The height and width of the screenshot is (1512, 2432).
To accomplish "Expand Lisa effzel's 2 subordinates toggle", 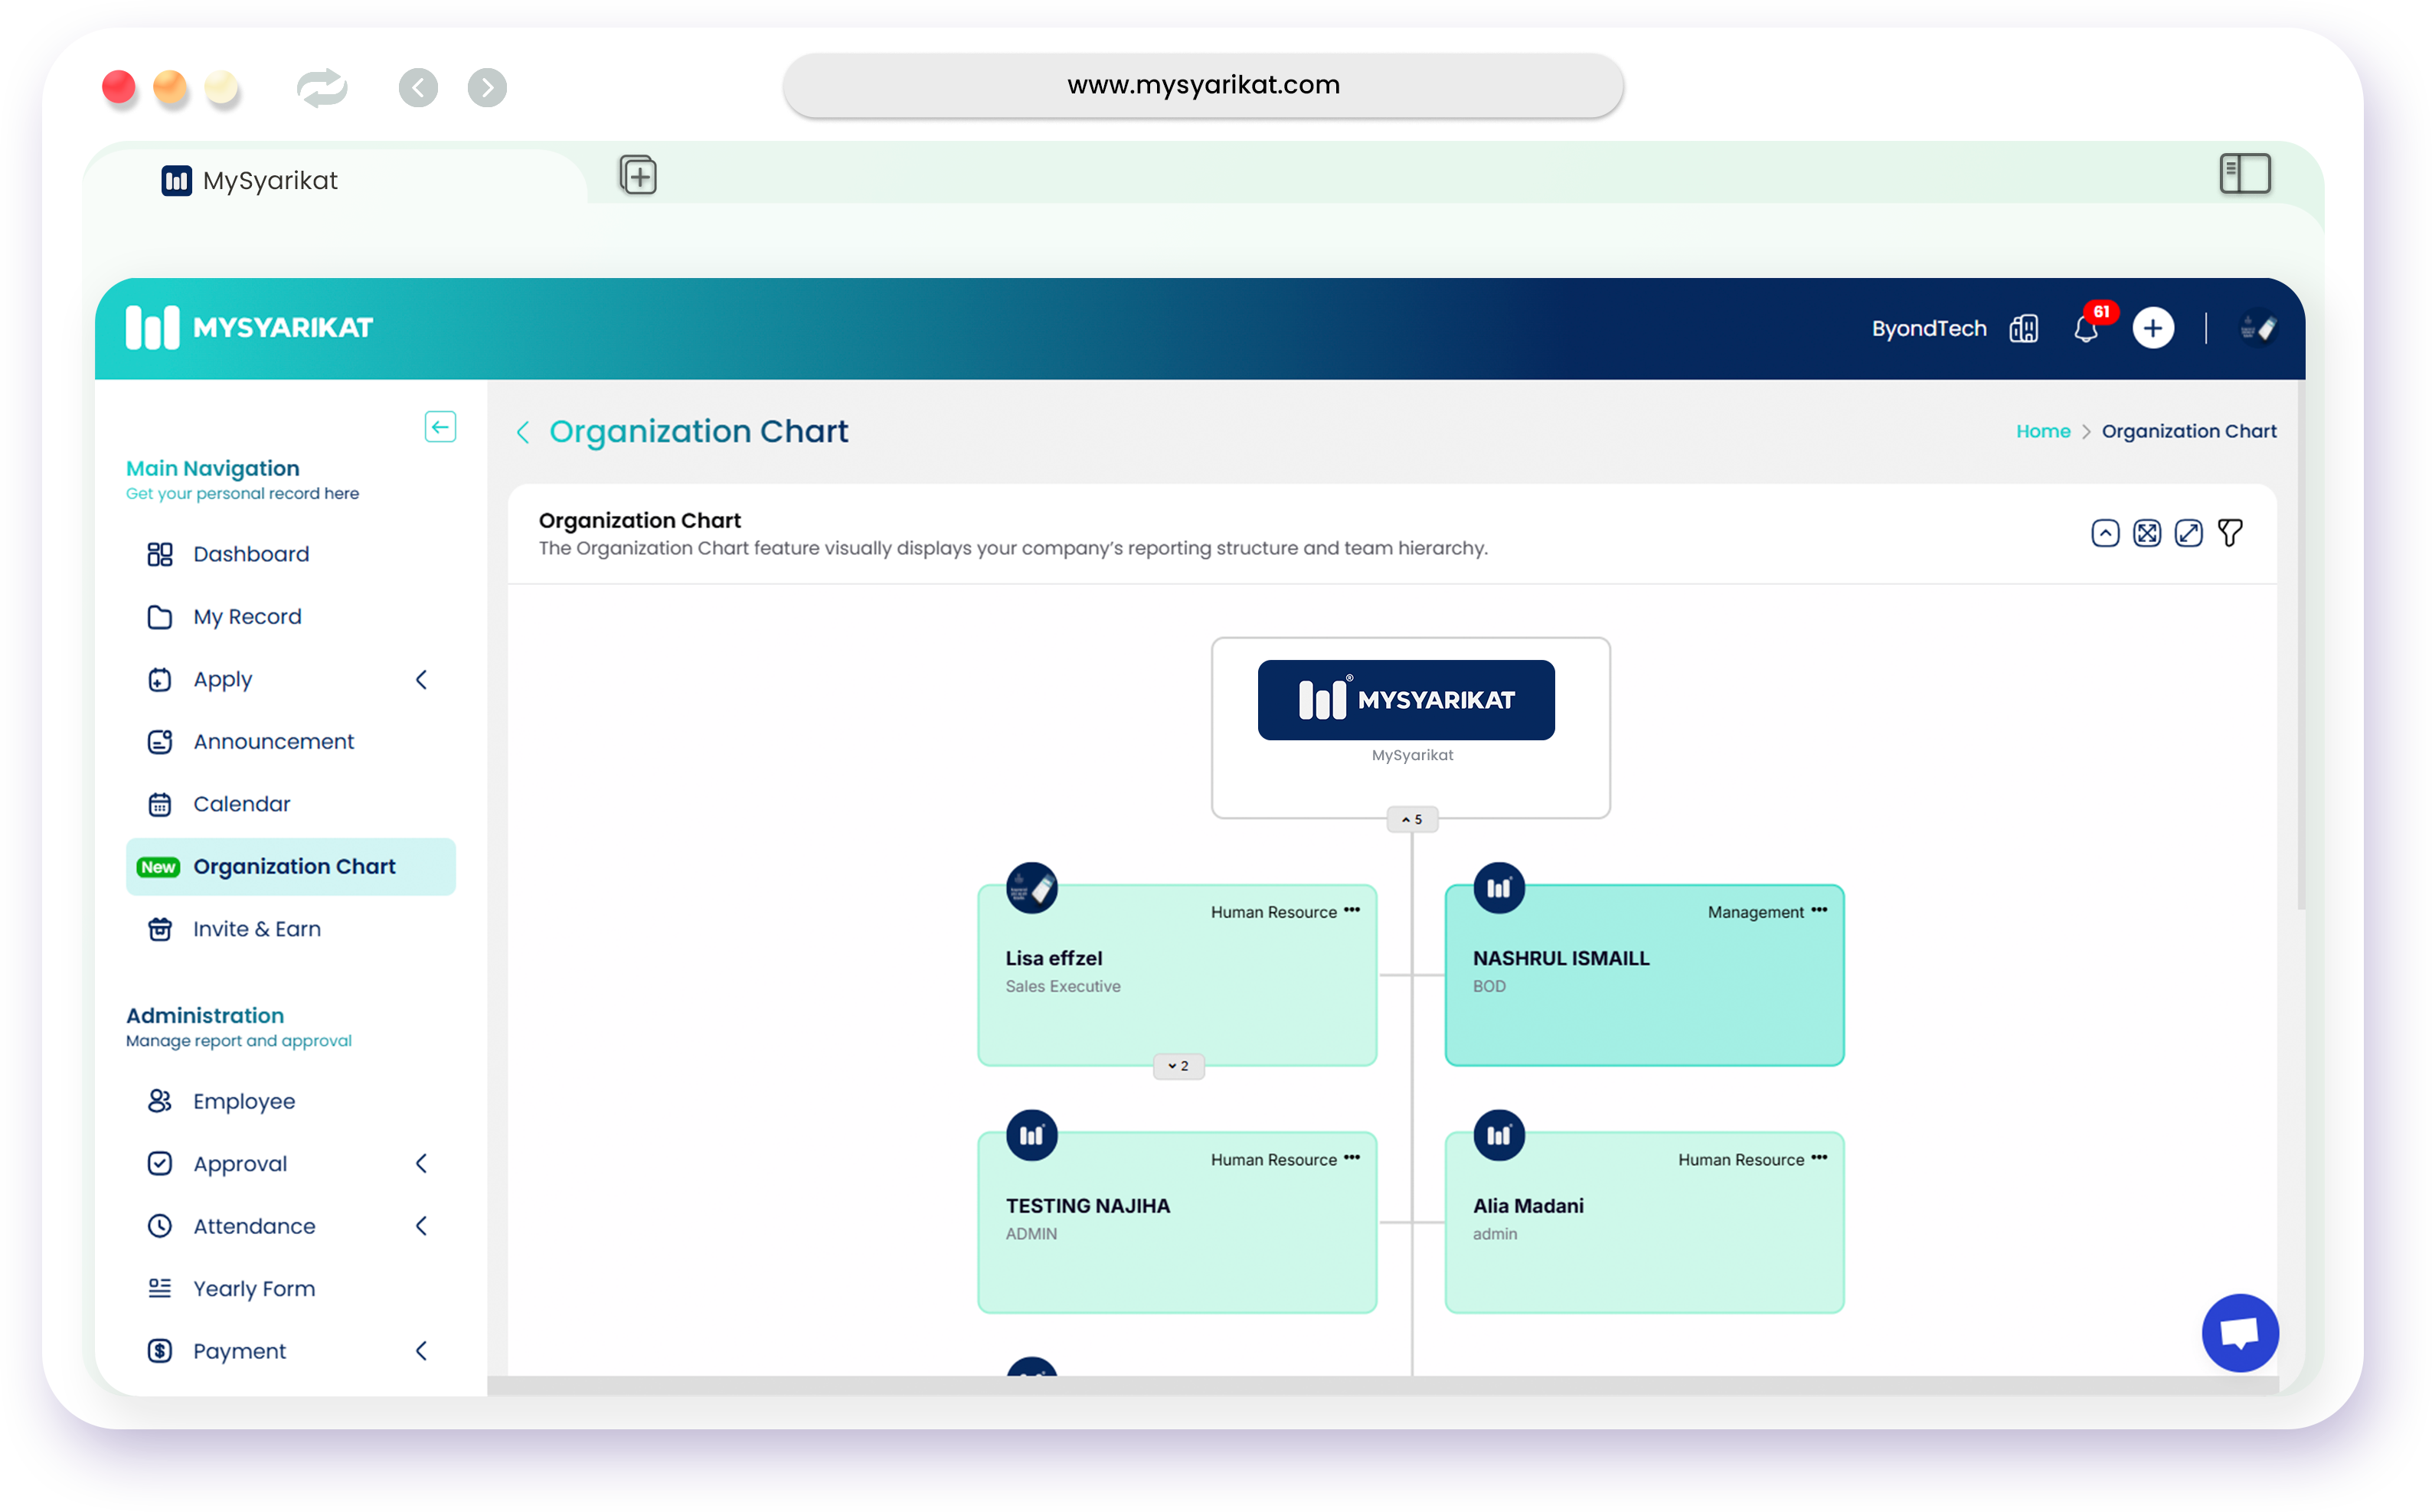I will coord(1178,1066).
